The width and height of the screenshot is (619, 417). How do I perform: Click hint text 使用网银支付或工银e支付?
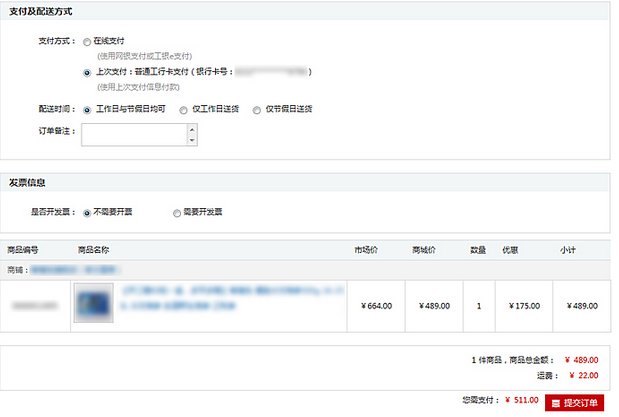(x=144, y=56)
